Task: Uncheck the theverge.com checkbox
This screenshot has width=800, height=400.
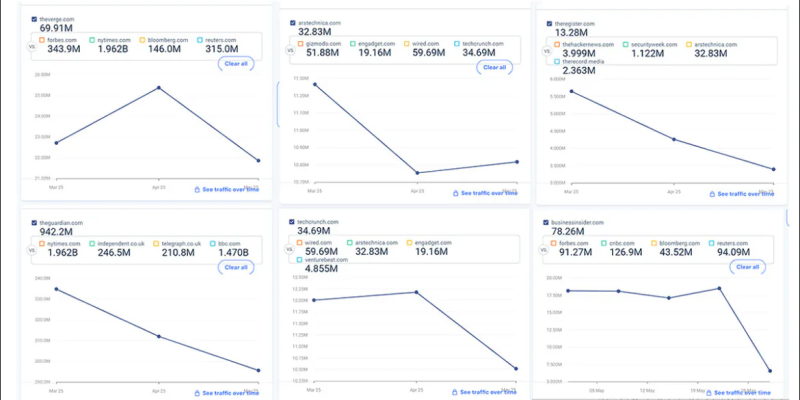Action: [35, 19]
